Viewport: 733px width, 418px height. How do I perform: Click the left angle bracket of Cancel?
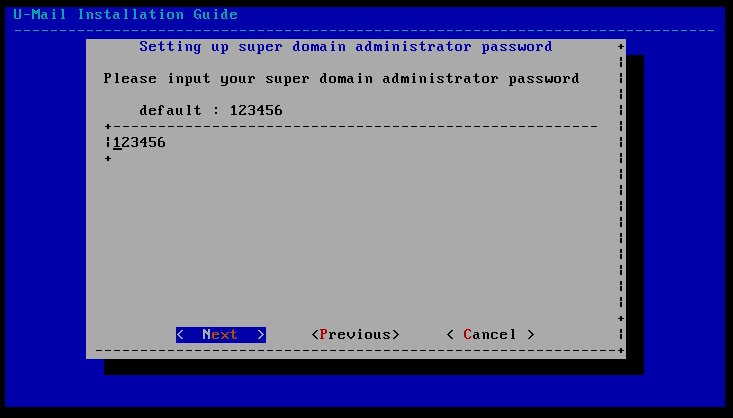coord(450,335)
